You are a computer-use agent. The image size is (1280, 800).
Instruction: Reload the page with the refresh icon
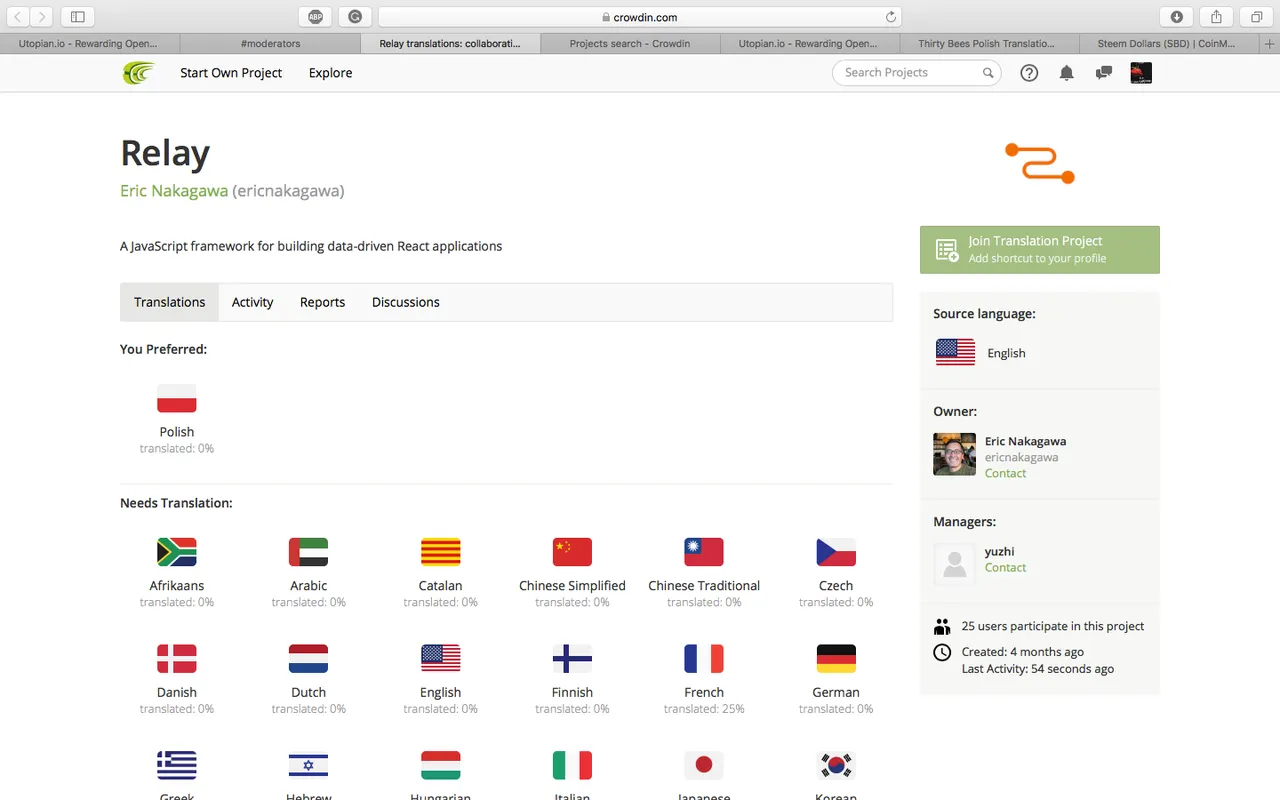point(891,17)
